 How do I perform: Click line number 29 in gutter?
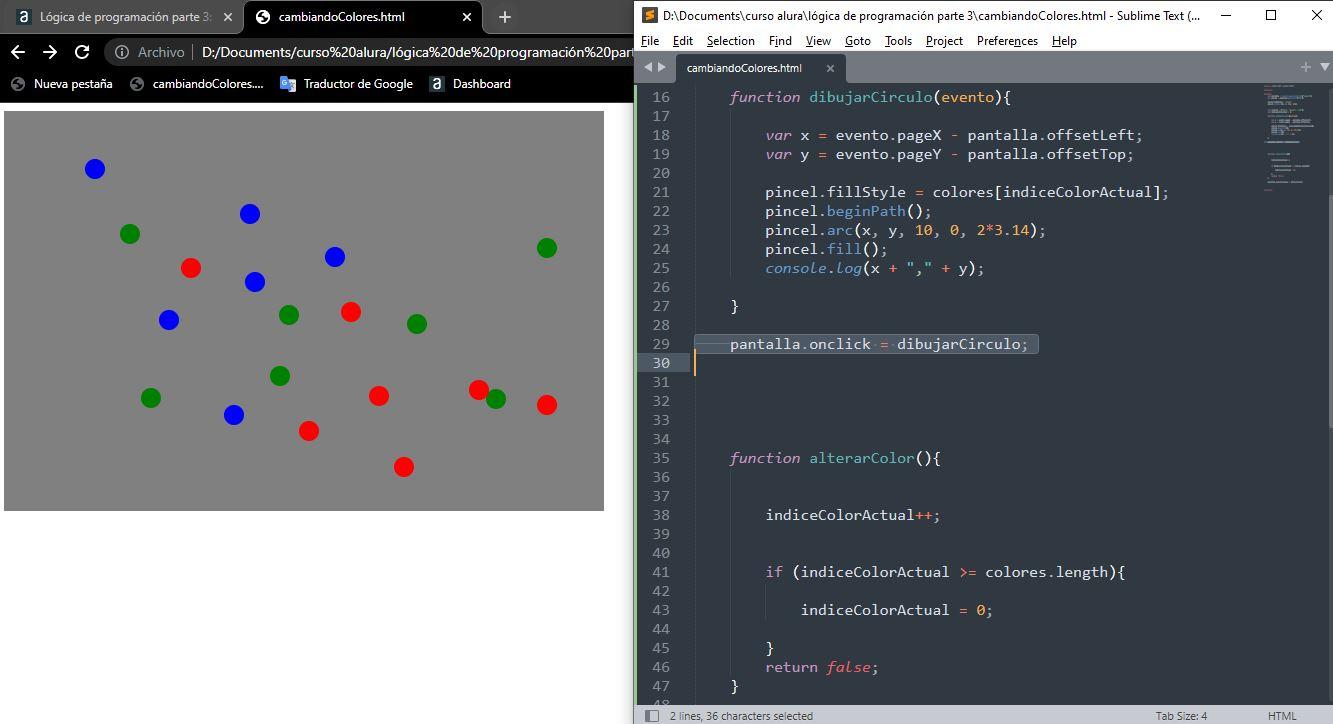[x=660, y=344]
